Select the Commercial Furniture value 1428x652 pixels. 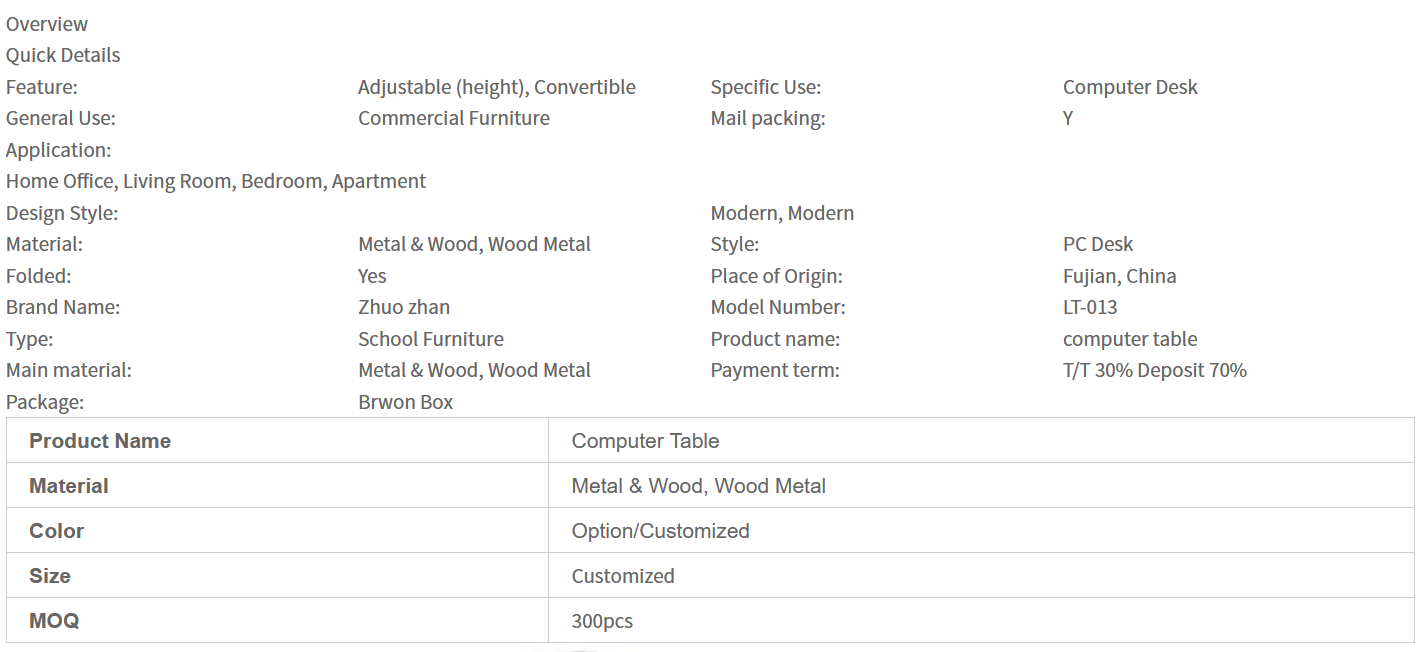click(x=454, y=118)
